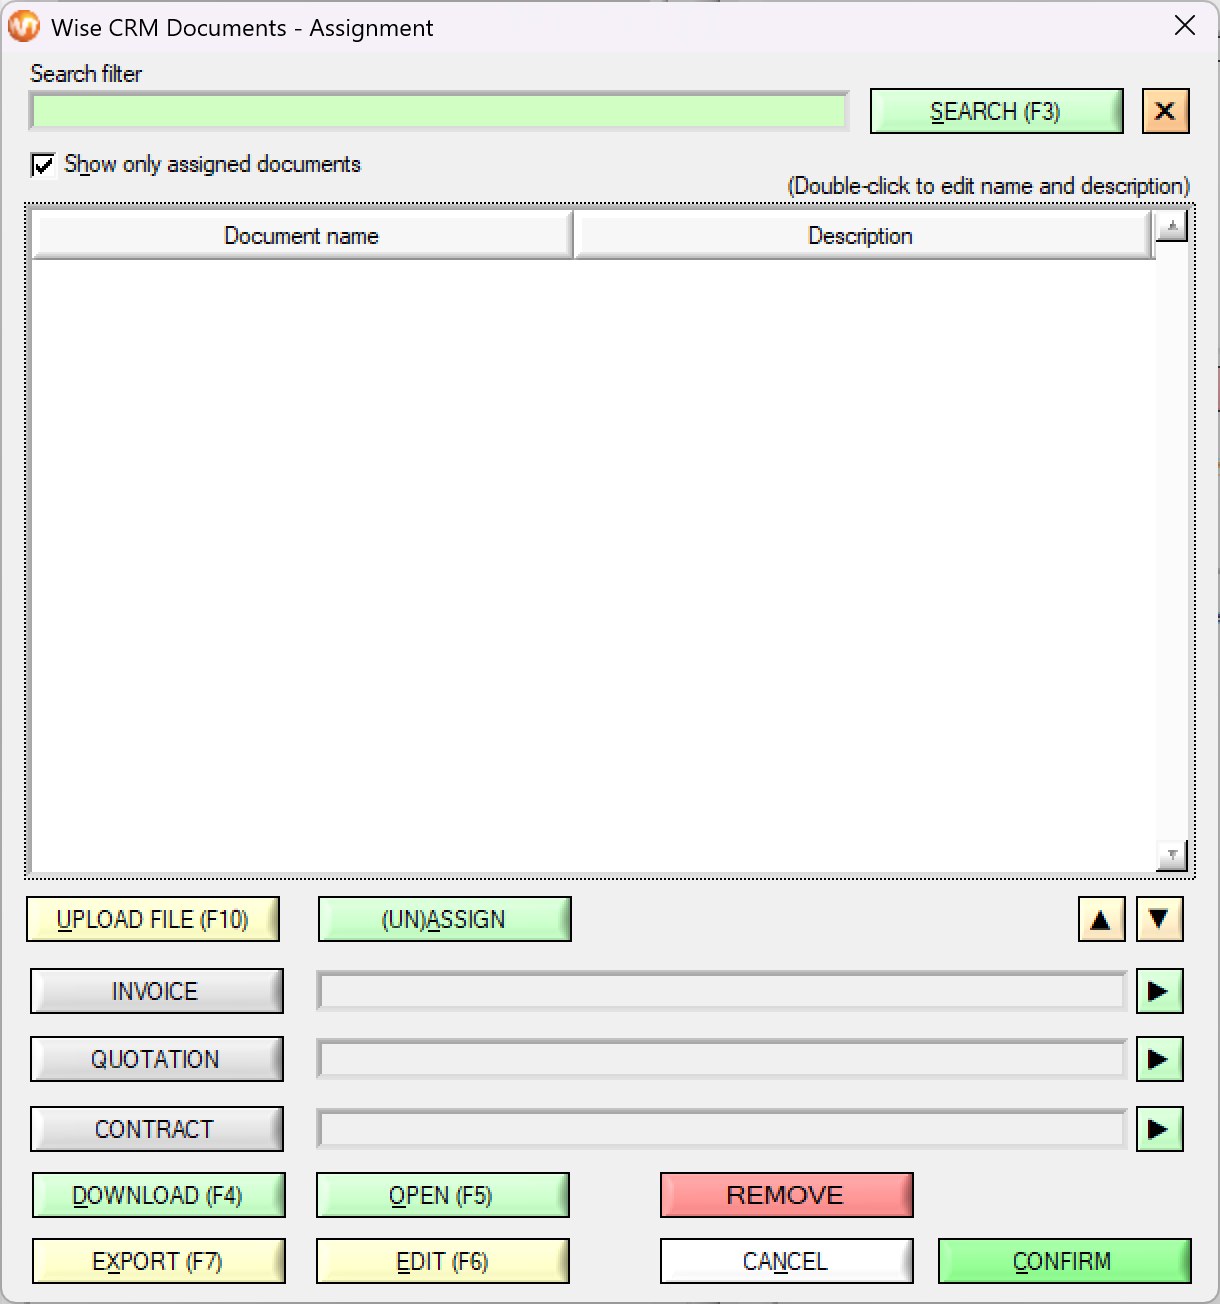
Task: Click the CANCEL button
Action: 786,1261
